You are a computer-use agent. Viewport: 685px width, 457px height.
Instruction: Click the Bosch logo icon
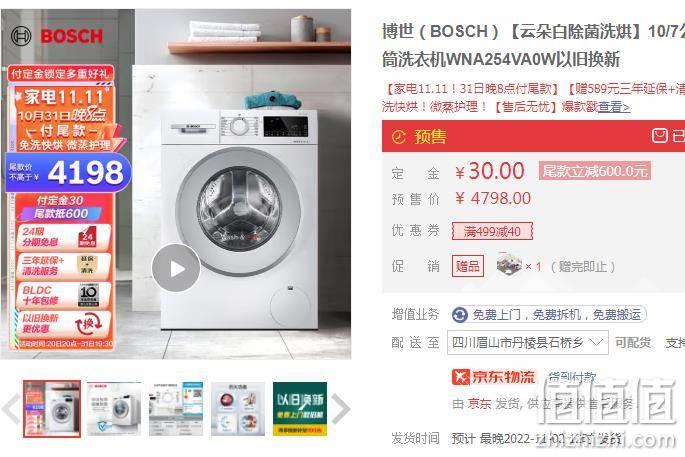(x=21, y=36)
